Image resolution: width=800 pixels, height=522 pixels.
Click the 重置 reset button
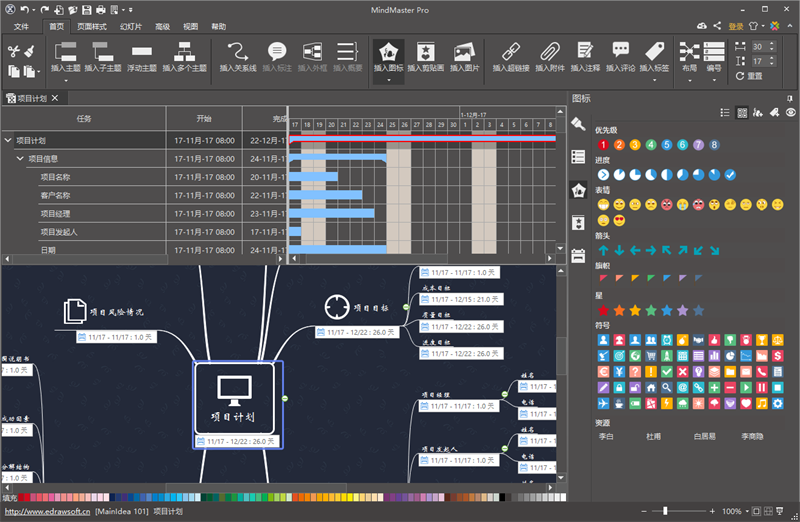(x=749, y=76)
